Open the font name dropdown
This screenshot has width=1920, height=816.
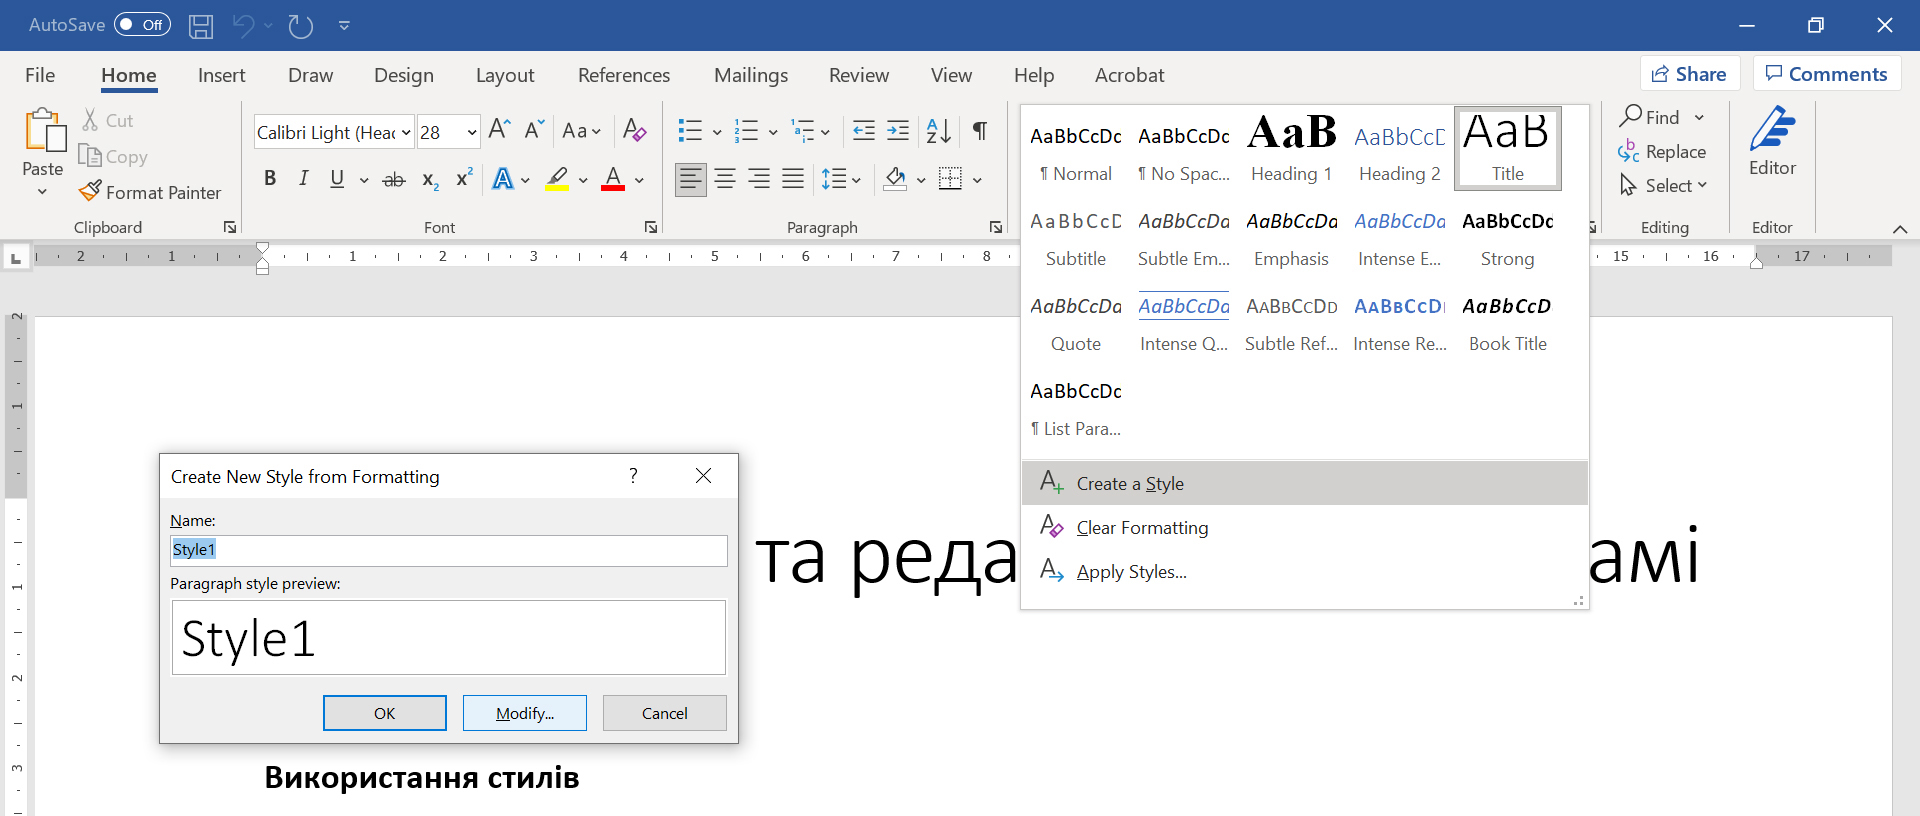coord(406,133)
